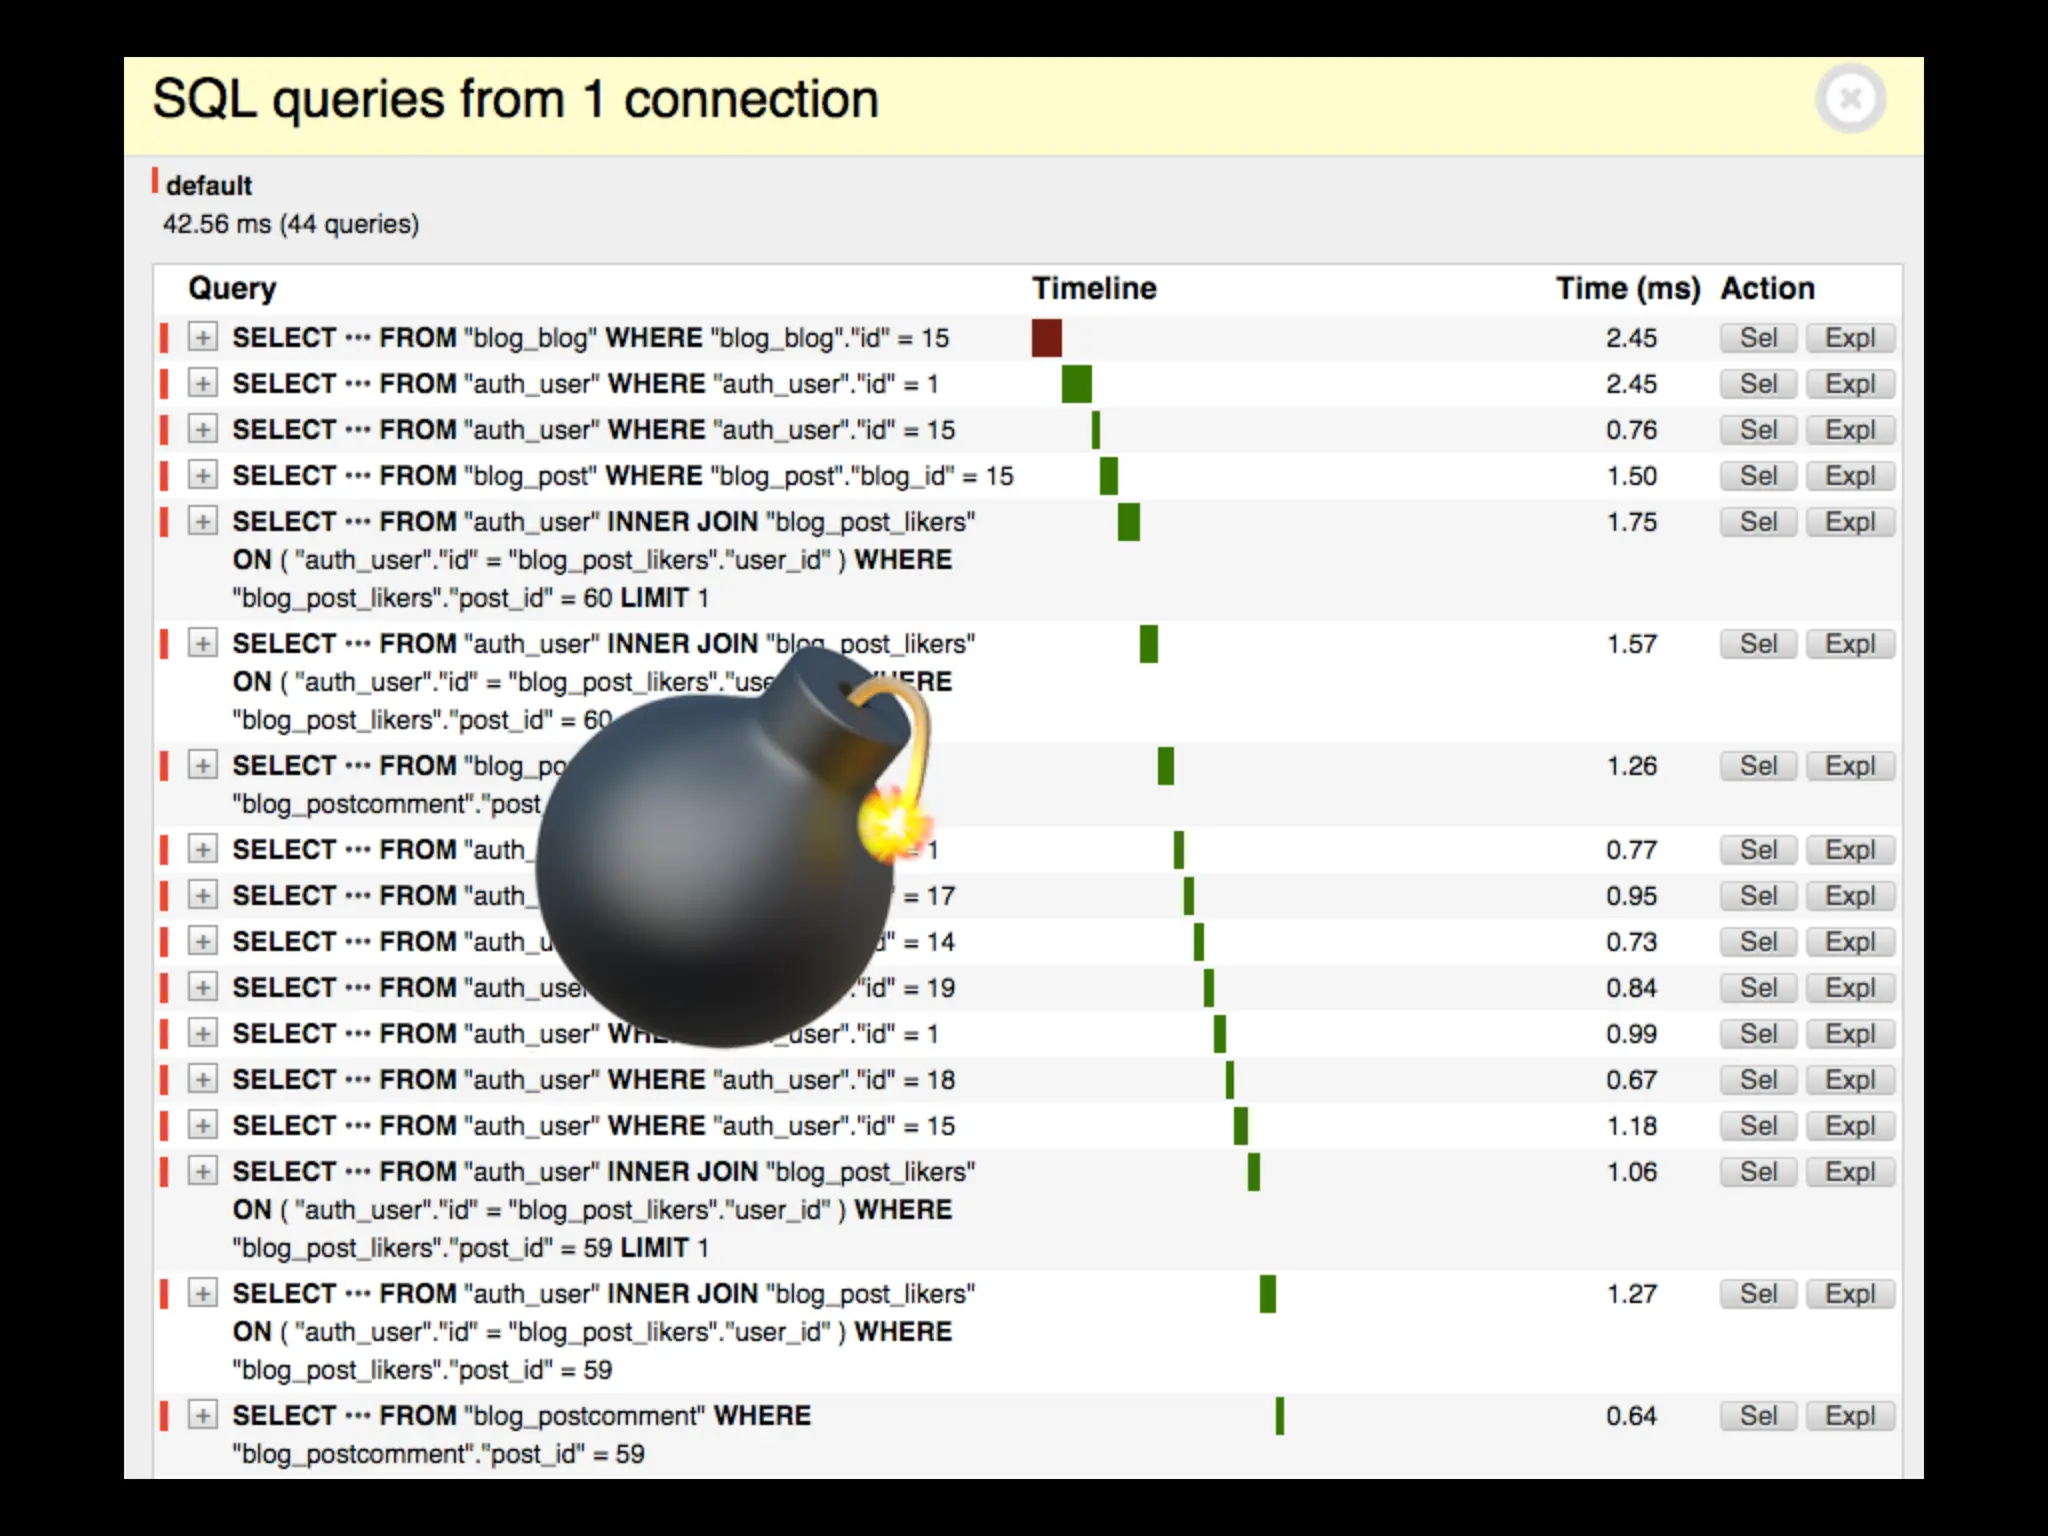Viewport: 2048px width, 1536px height.
Task: Click Expl for the 0.76 ms query
Action: (x=1850, y=430)
